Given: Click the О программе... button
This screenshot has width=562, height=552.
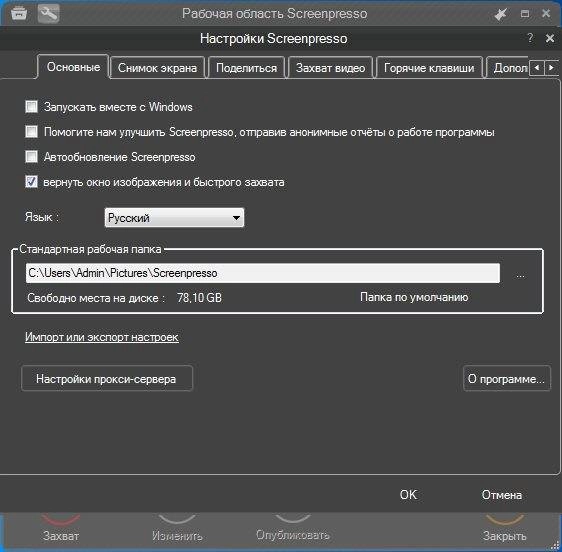Looking at the screenshot, I should point(506,379).
